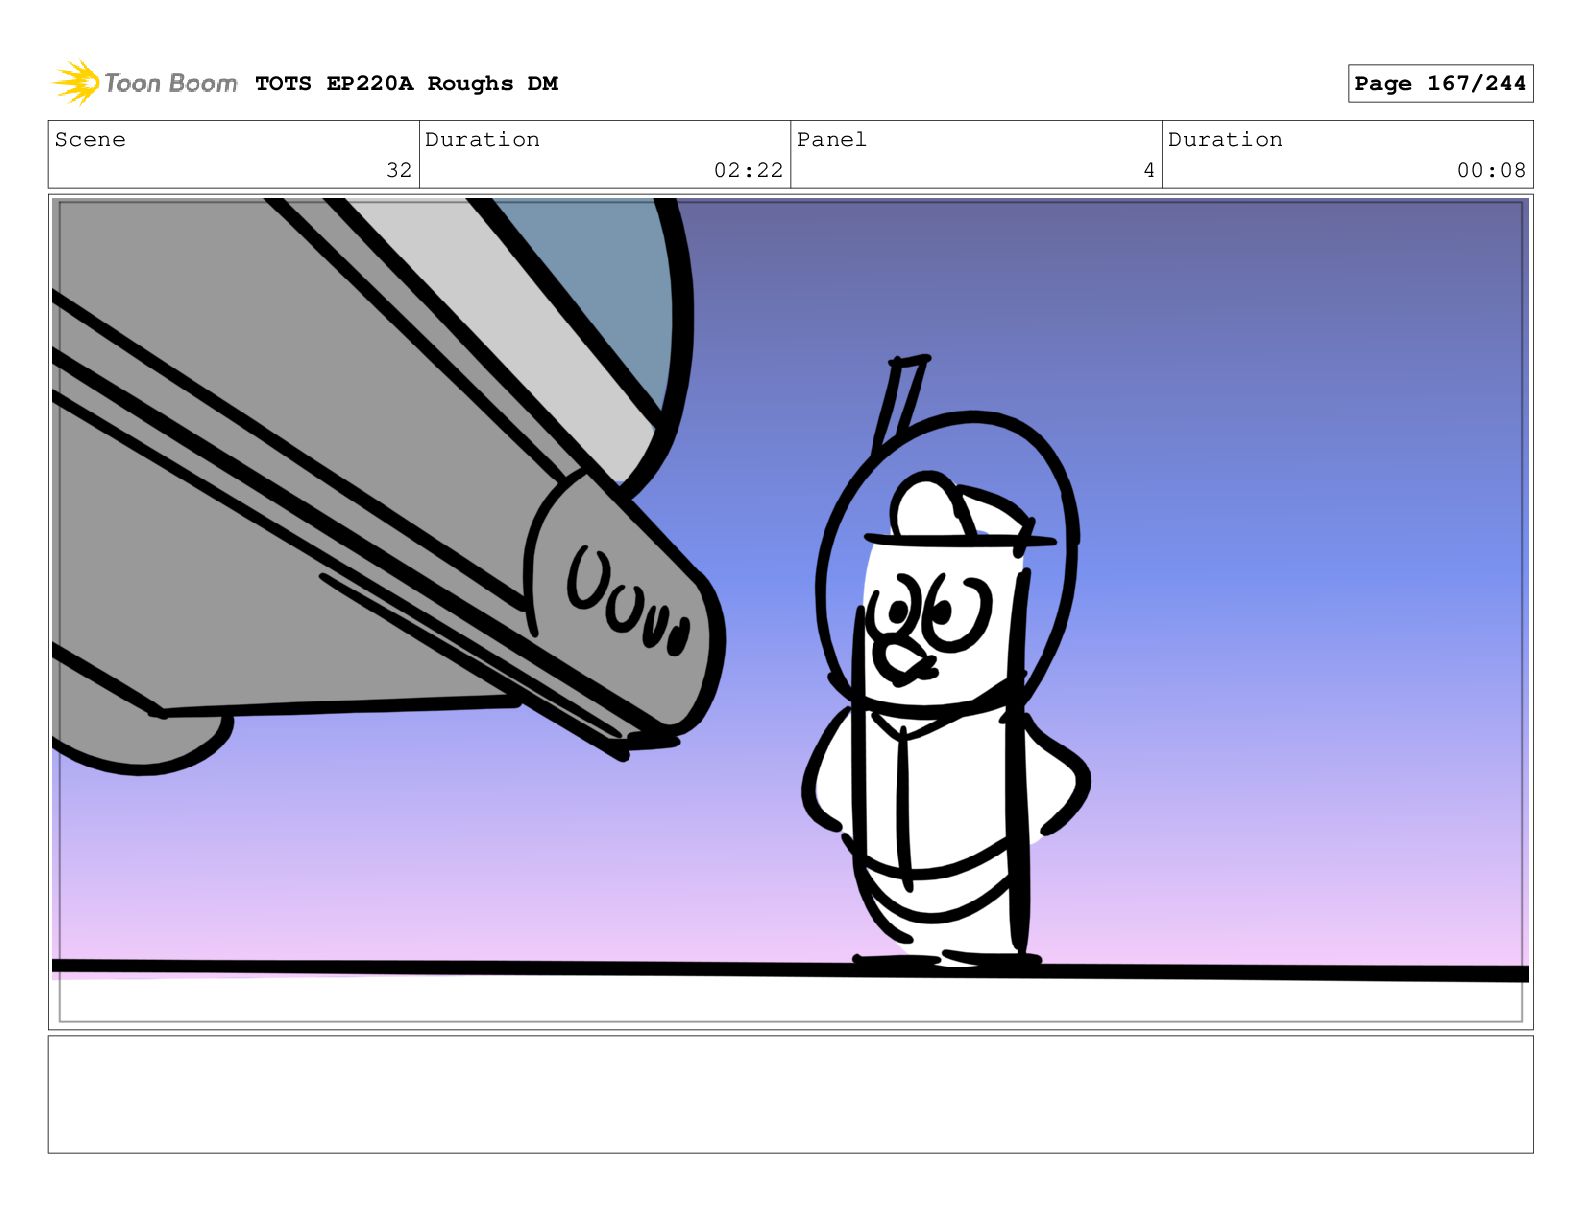Click the title 'TOTS EP220A Roughs DM'
Viewport: 1582px width, 1225px height.
point(406,84)
